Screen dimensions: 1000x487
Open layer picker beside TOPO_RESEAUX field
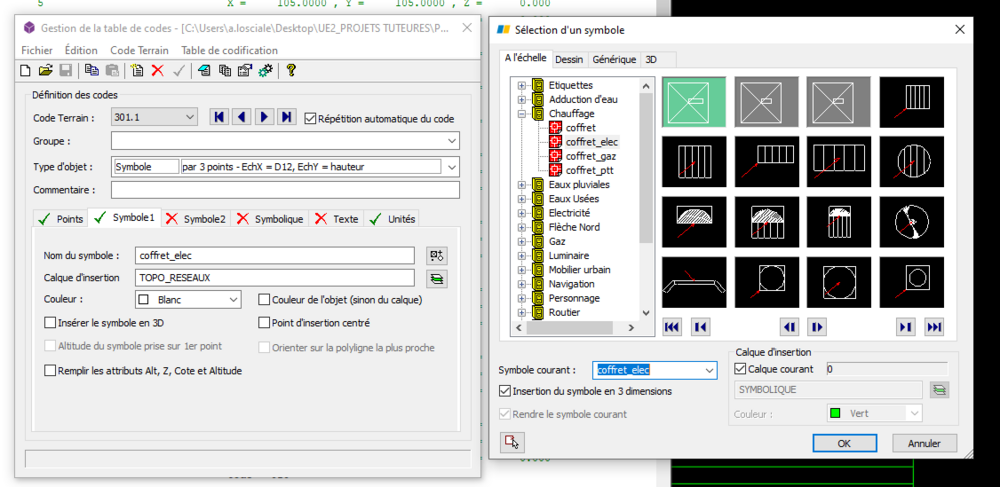(x=437, y=278)
